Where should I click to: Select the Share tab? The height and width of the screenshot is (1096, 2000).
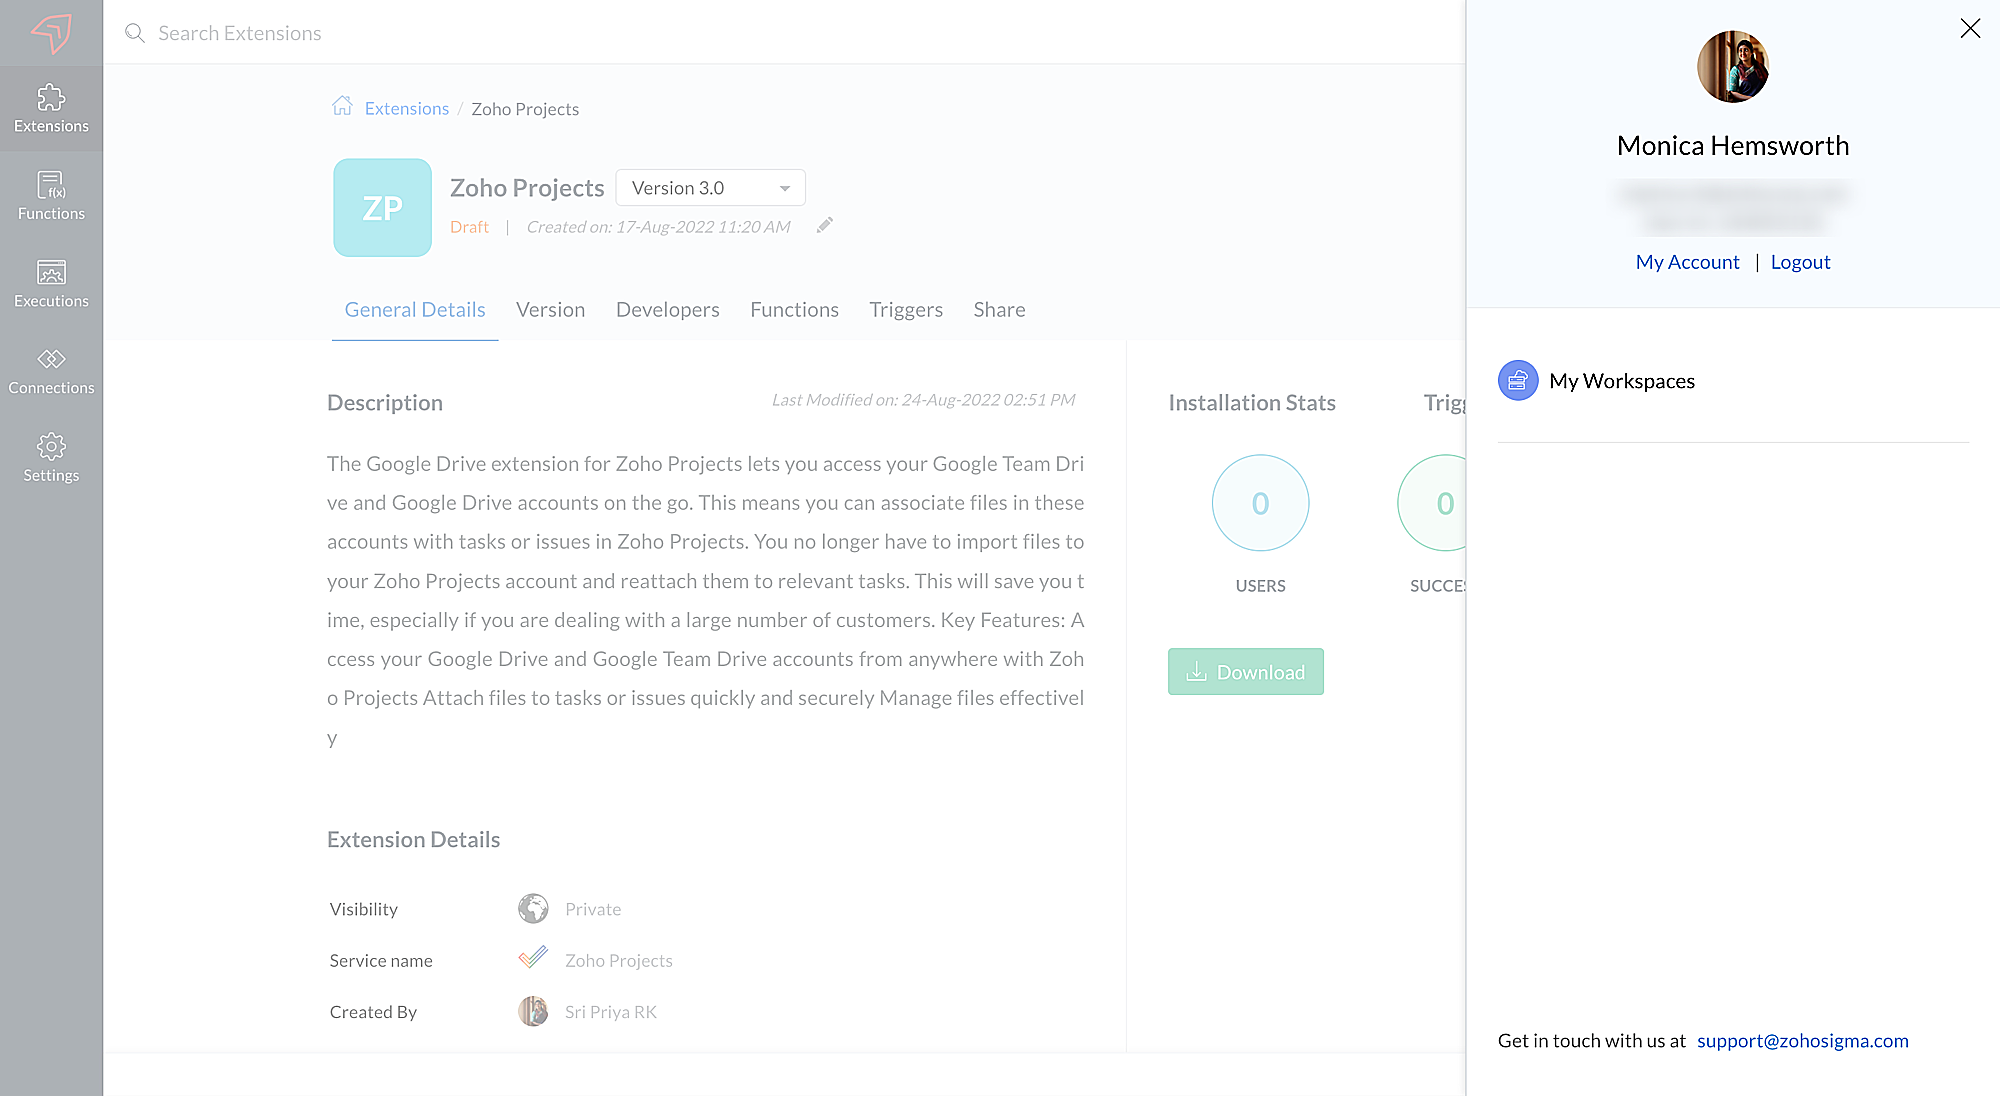(999, 309)
